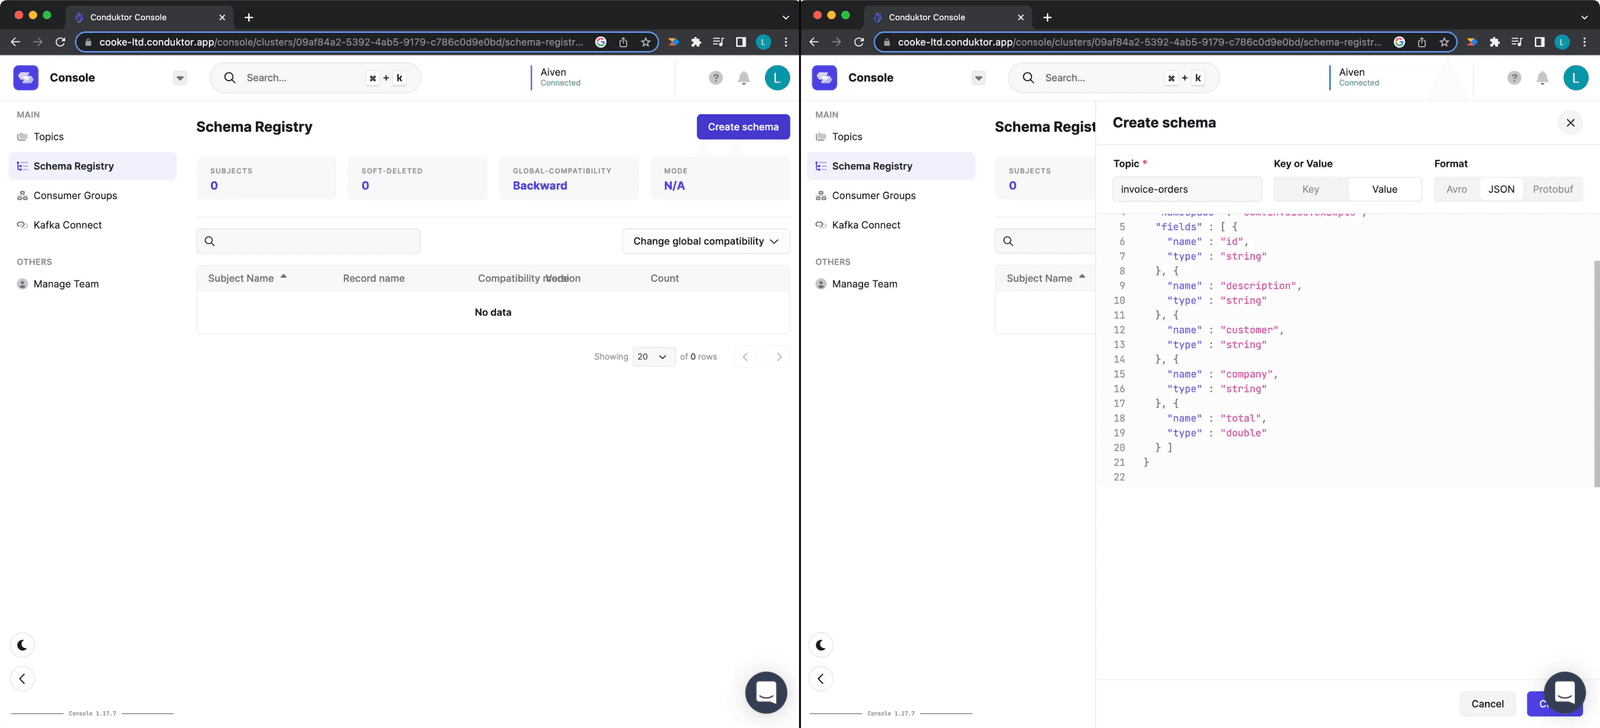This screenshot has width=1600, height=728.
Task: Go to Kafka Connect in left window sidebar
Action: pyautogui.click(x=67, y=225)
